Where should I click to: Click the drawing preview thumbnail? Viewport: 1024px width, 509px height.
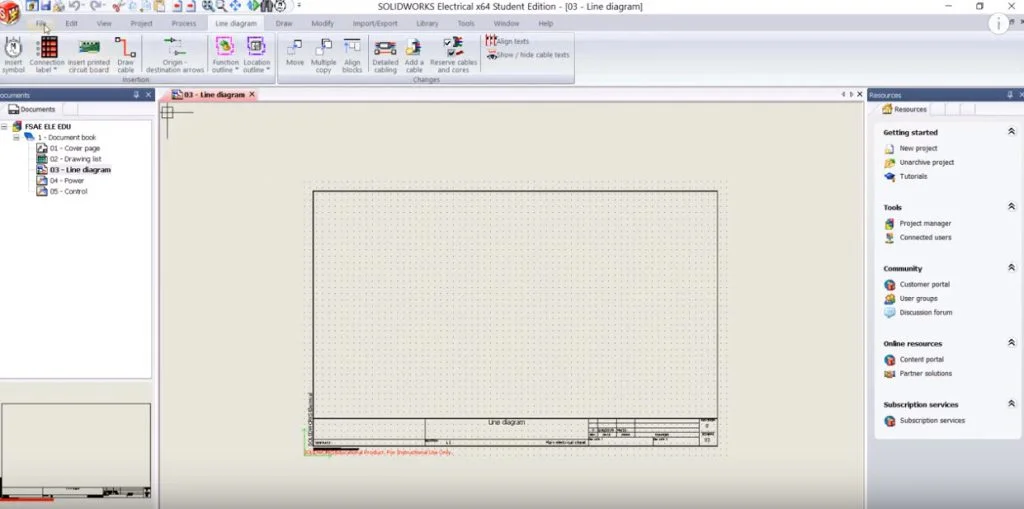(x=76, y=450)
